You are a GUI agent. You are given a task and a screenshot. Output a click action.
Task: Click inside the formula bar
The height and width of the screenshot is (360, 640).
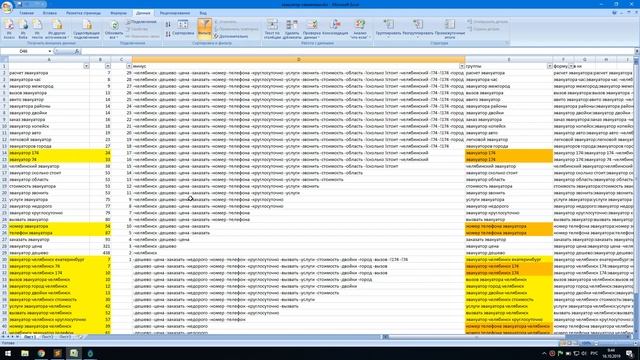(x=357, y=51)
